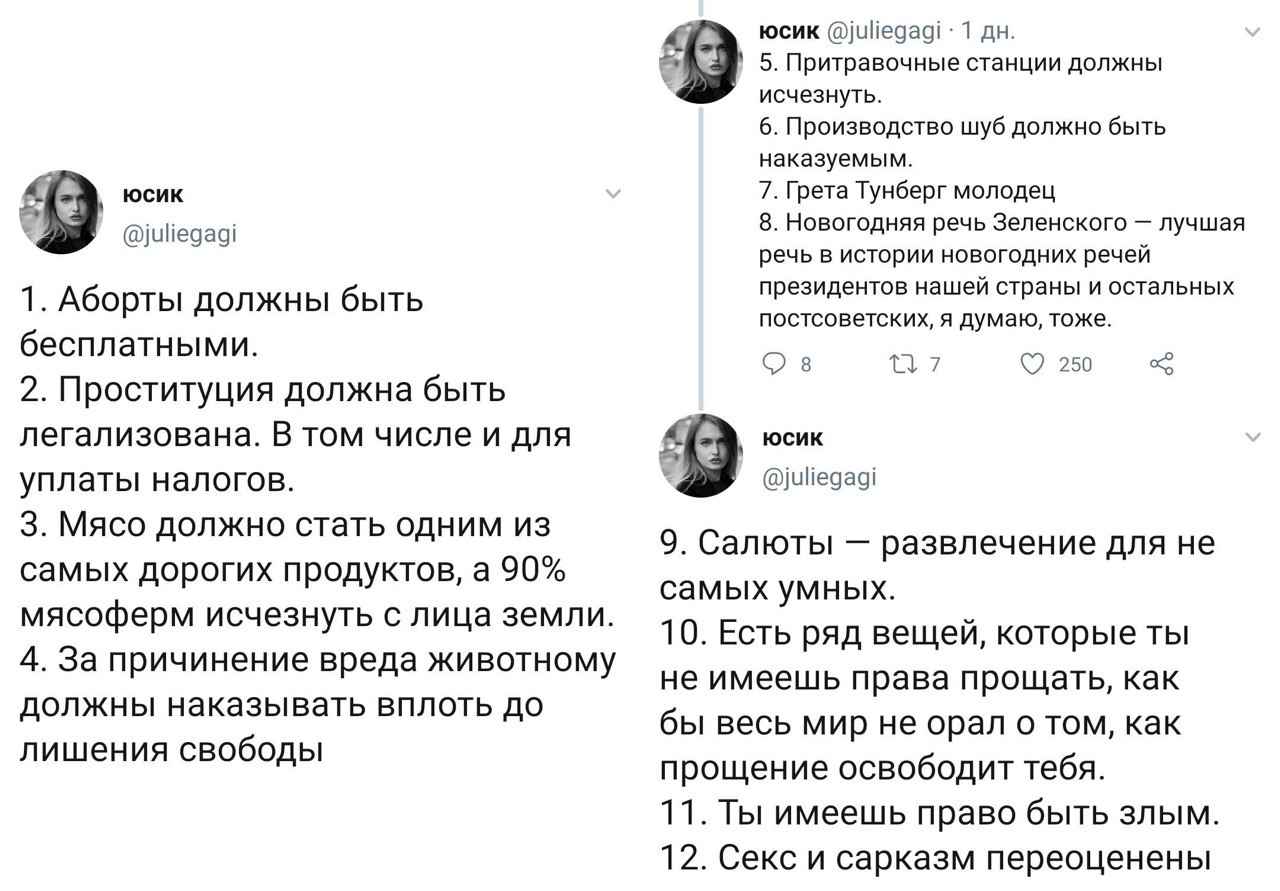
Task: Expand chevron menu on the '1 дн.' tweet
Action: point(1252,34)
